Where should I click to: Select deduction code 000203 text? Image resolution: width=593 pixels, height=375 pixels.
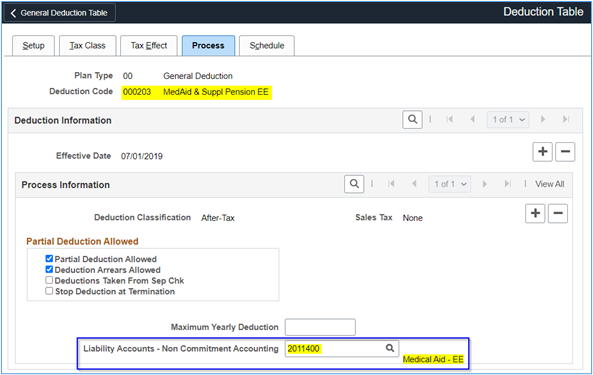click(x=137, y=92)
